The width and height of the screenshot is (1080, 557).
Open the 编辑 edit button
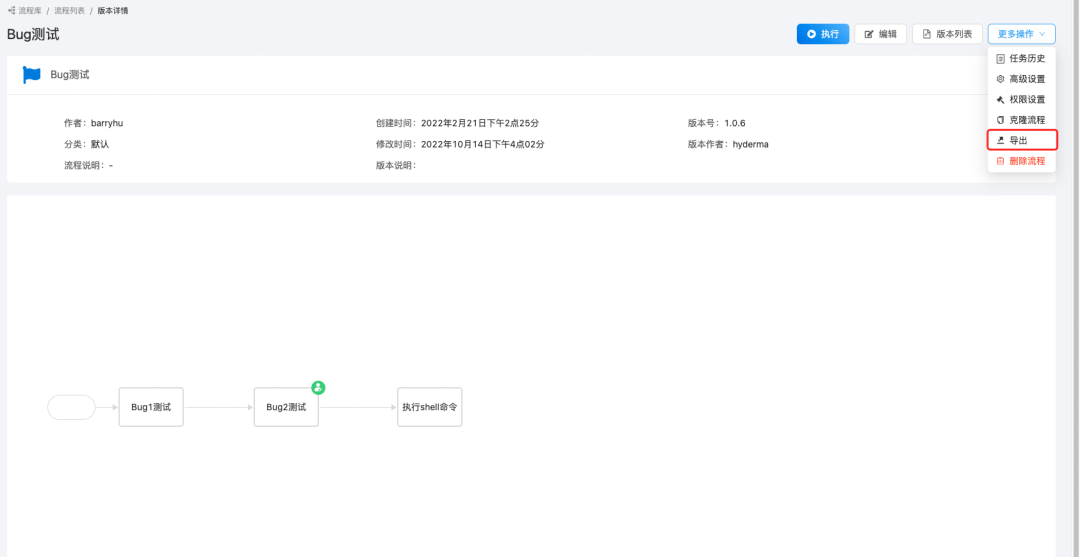coord(880,34)
